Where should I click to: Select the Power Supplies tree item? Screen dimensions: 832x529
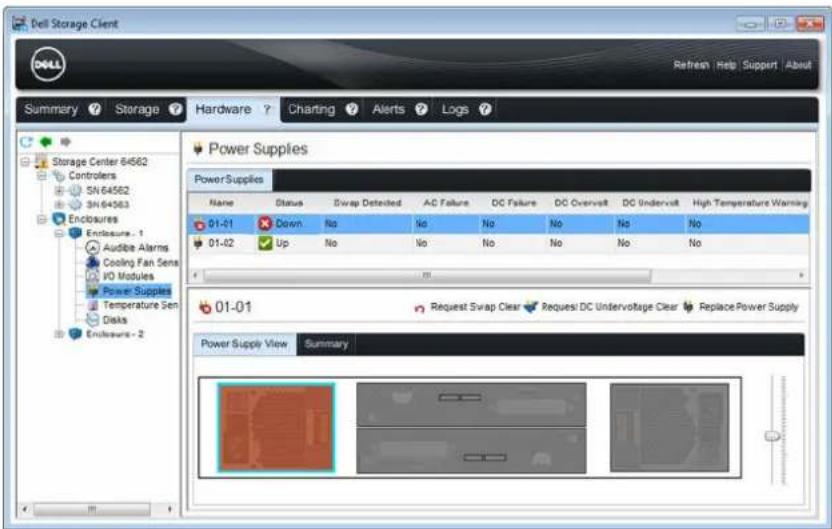pos(137,291)
